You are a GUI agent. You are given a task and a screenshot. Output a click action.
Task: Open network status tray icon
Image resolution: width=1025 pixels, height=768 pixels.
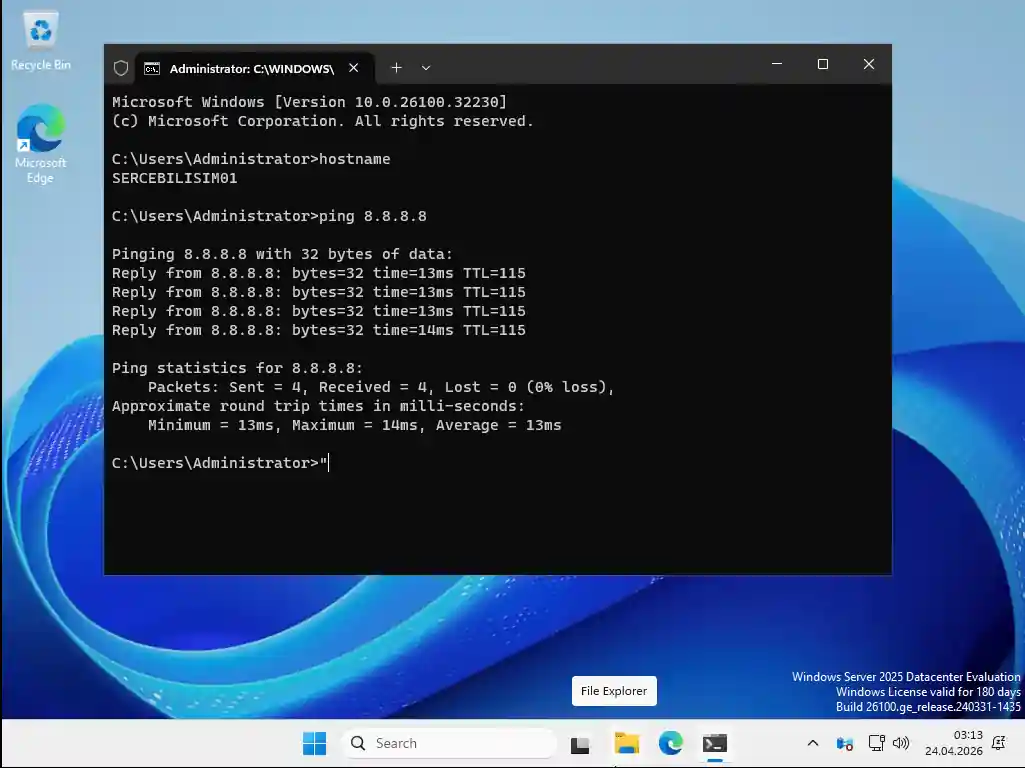click(876, 743)
